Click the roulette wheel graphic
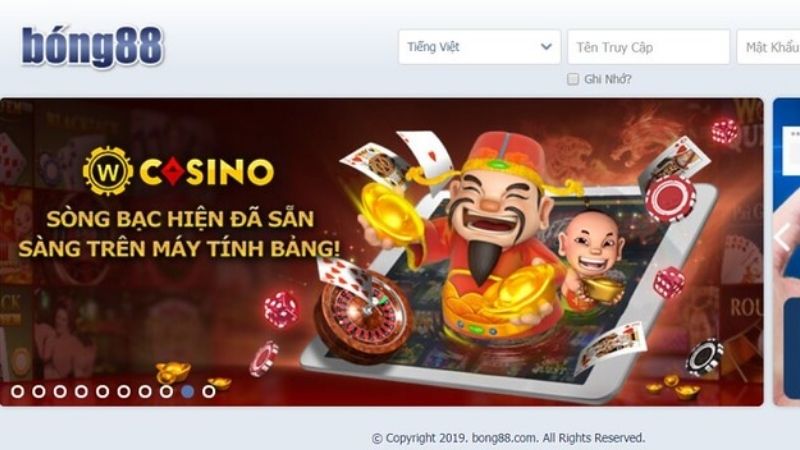 click(x=363, y=317)
